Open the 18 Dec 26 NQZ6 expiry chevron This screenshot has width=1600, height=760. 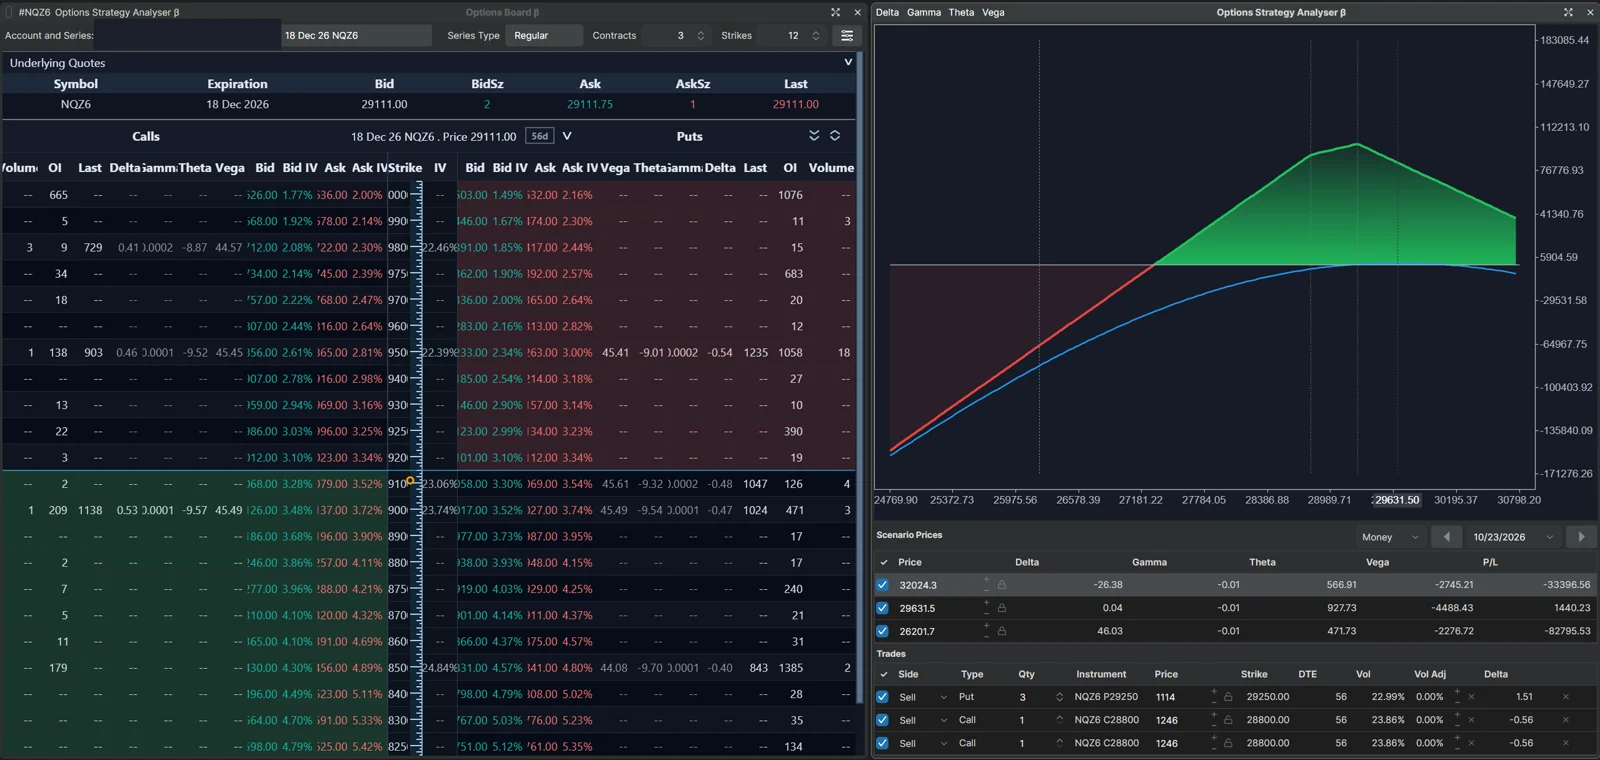567,136
